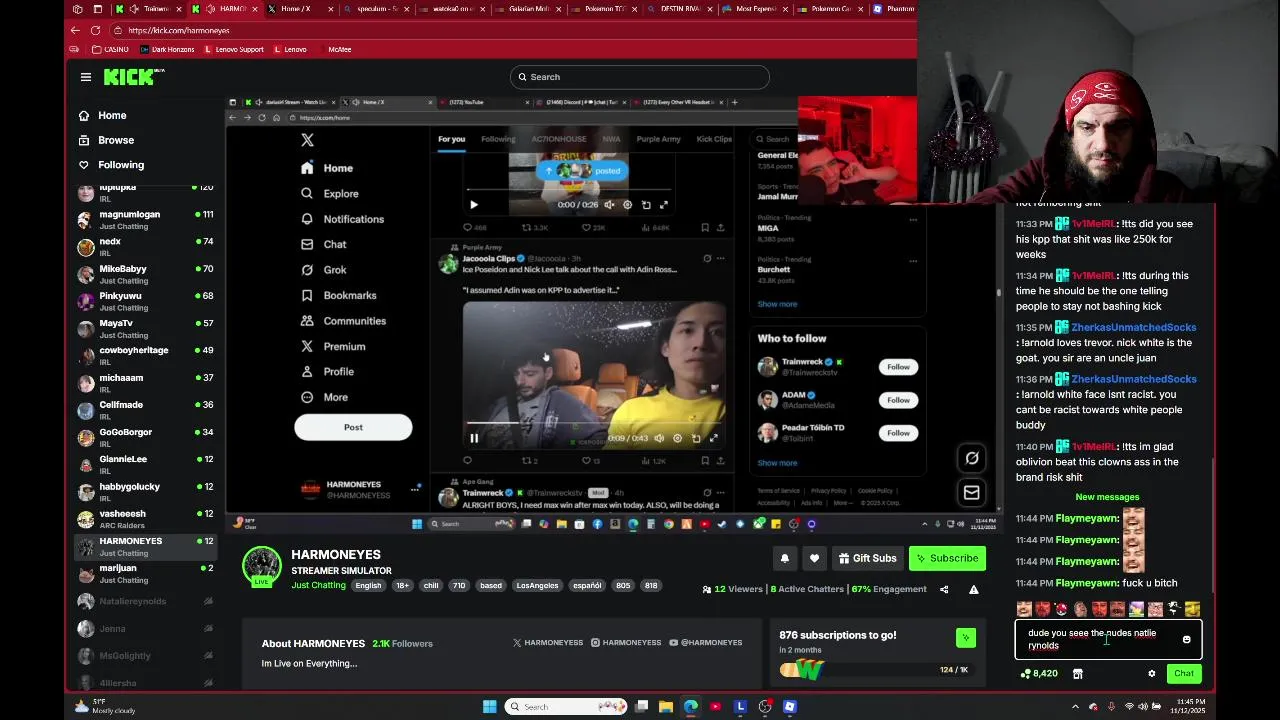Toggle the follow heart button
The height and width of the screenshot is (720, 1280).
pos(814,558)
